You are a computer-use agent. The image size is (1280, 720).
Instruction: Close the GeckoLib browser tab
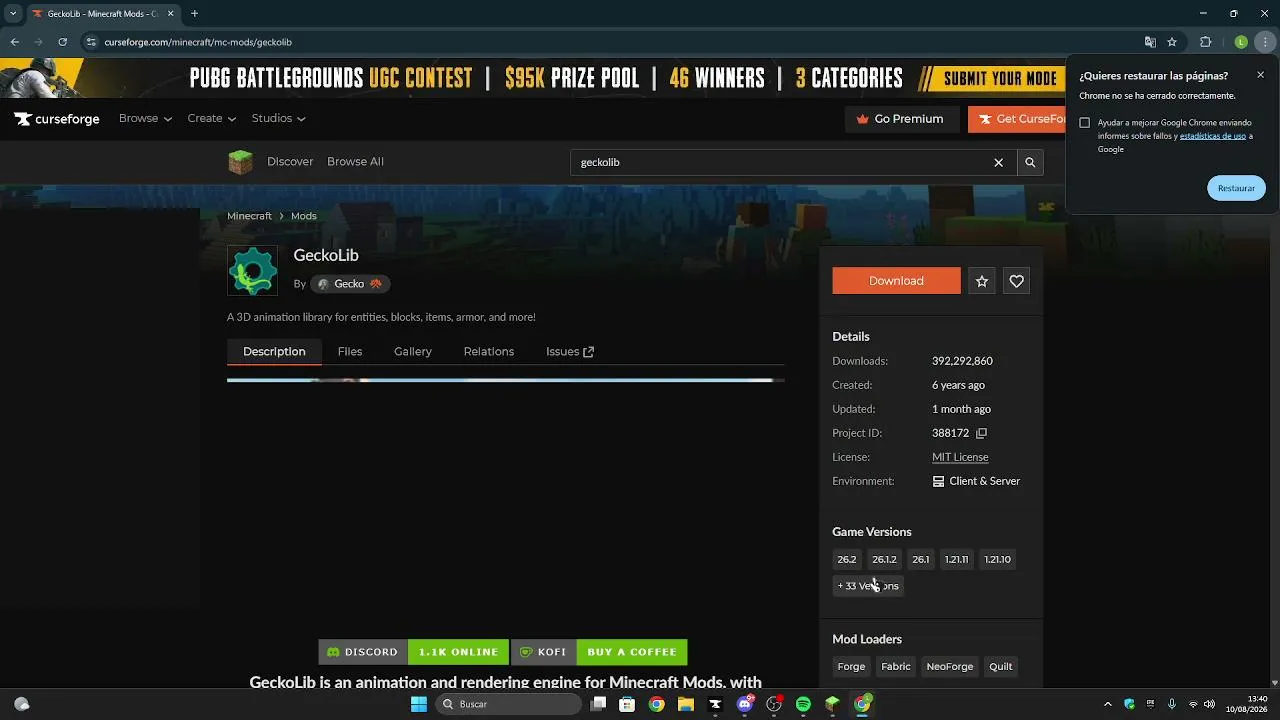point(169,14)
